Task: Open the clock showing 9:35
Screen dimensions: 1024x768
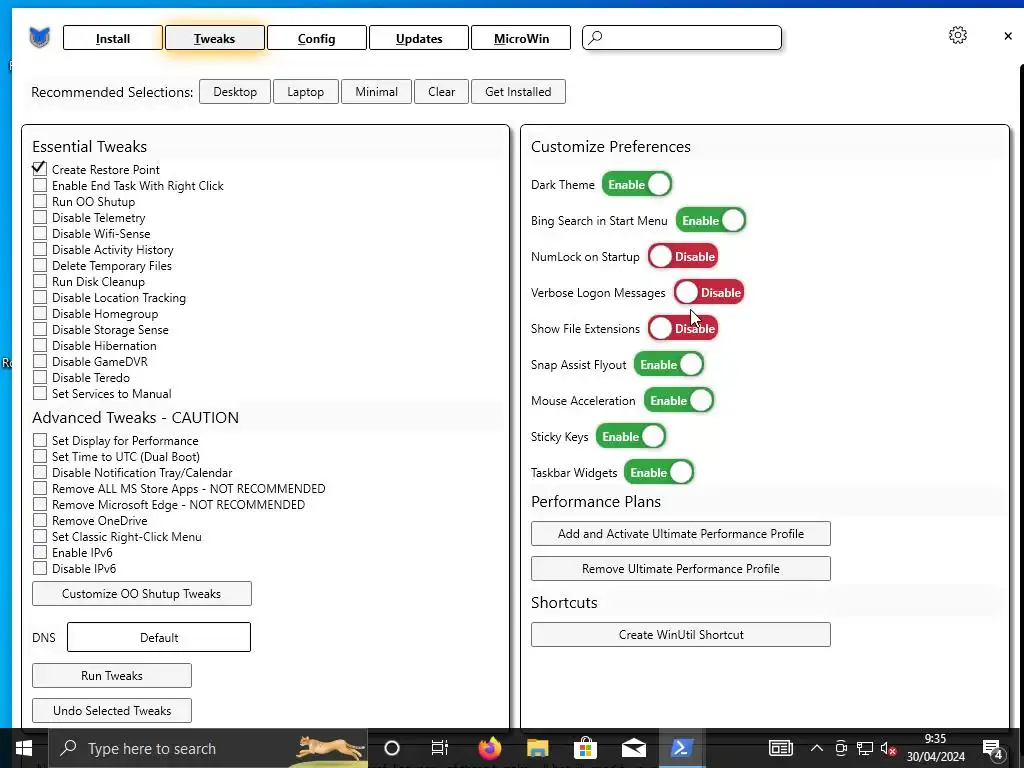Action: (x=935, y=748)
